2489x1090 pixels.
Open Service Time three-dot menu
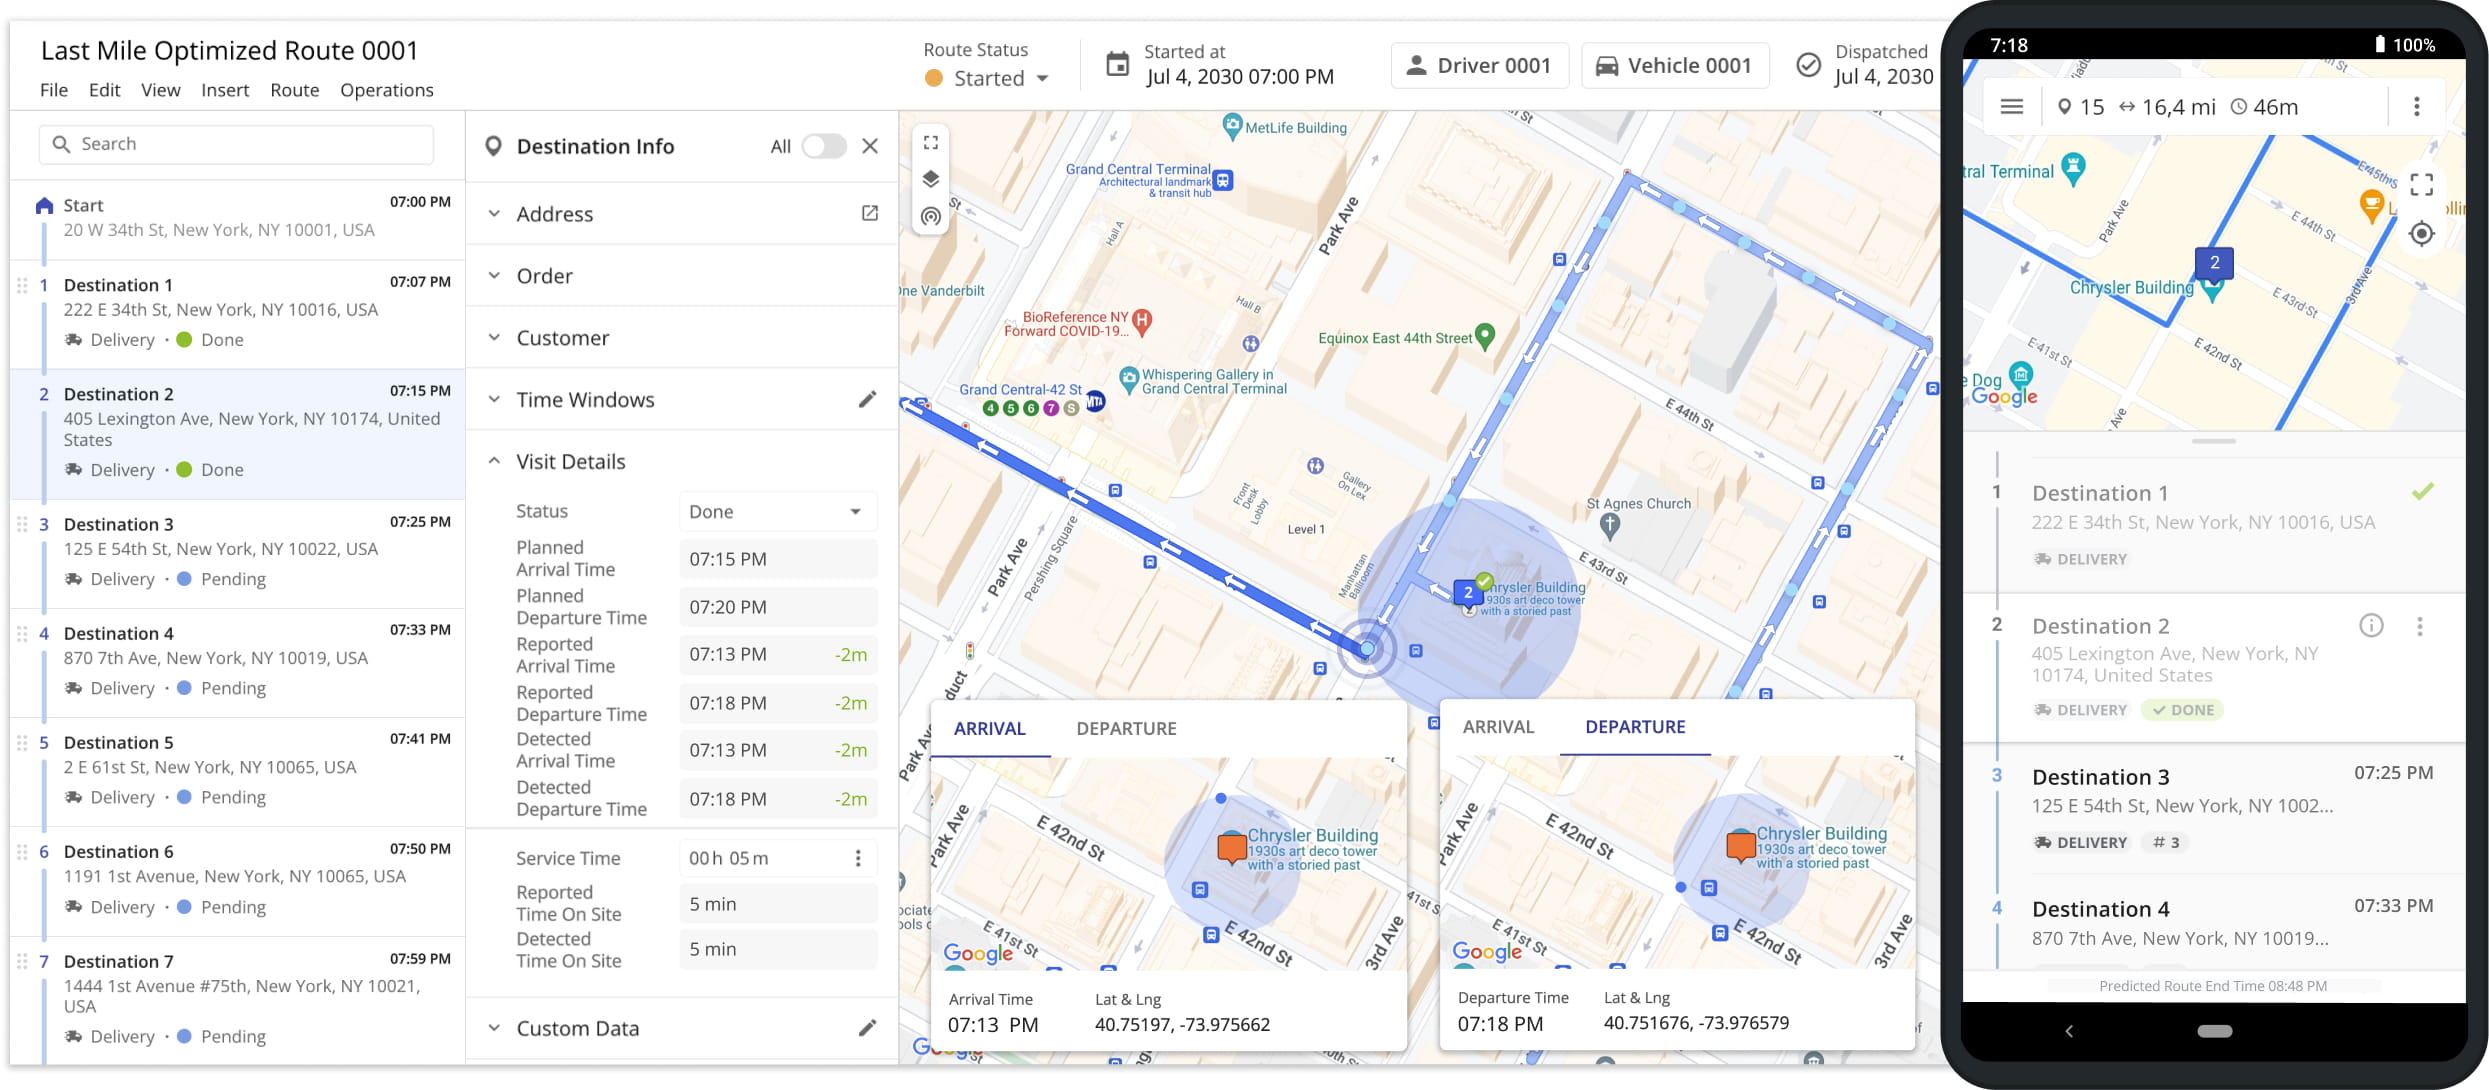coord(857,858)
